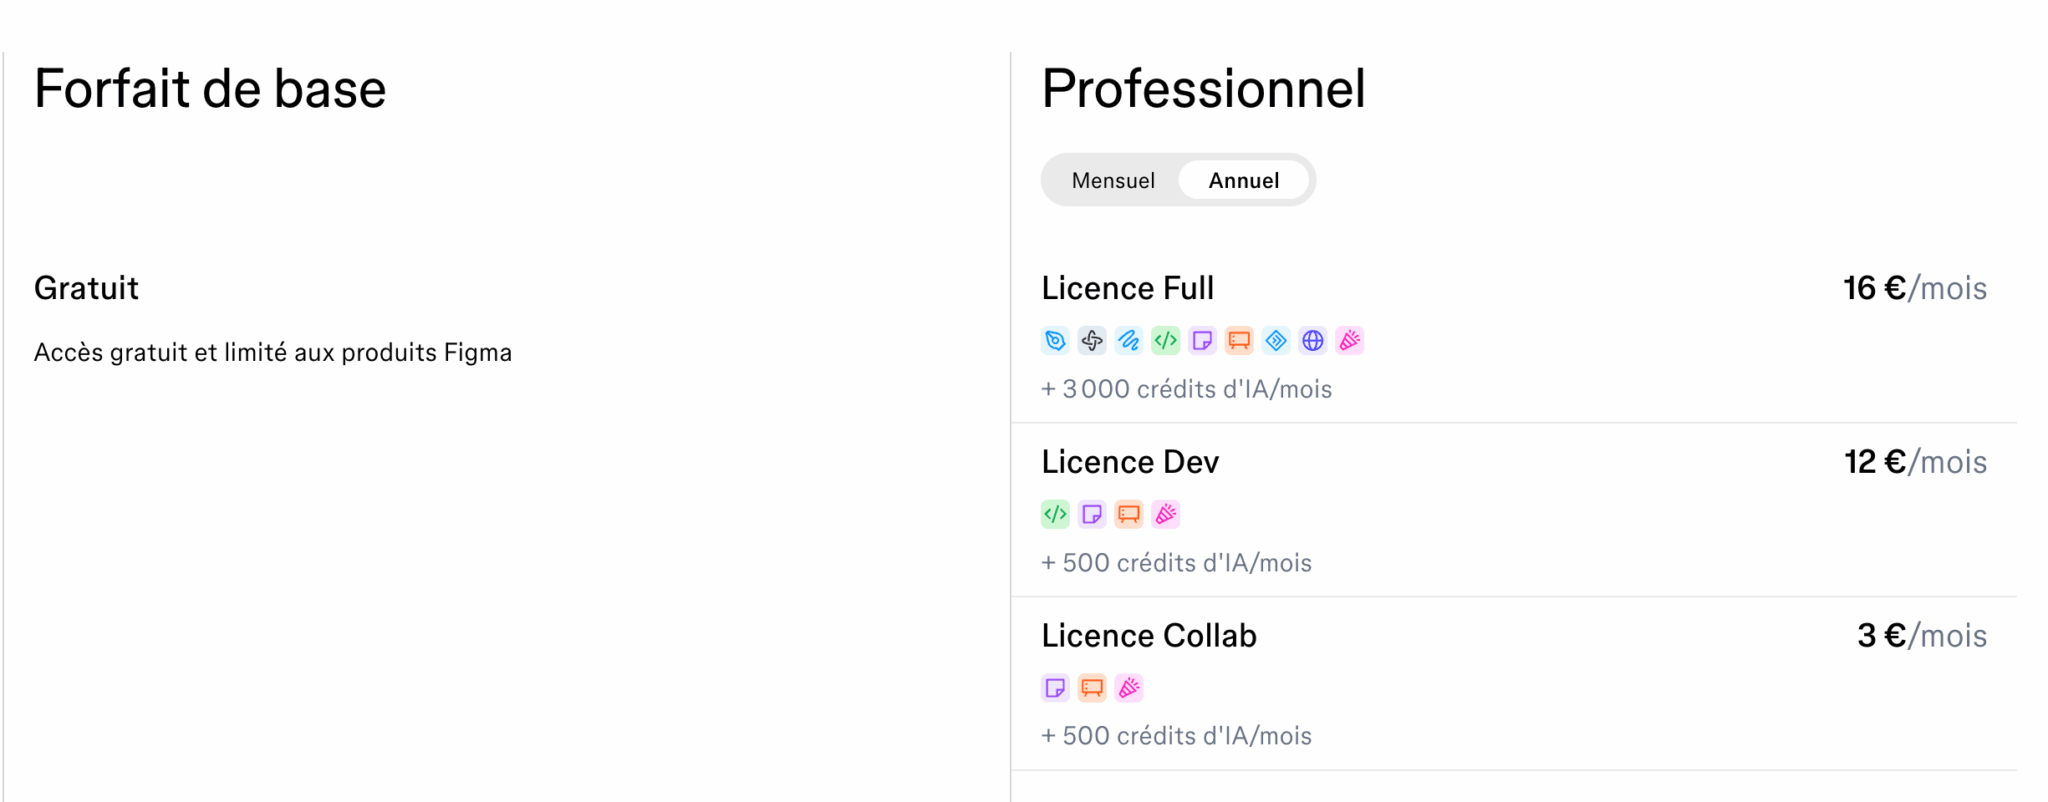Click the pink party popper icon under Licence Dev
2048x802 pixels.
[1166, 514]
